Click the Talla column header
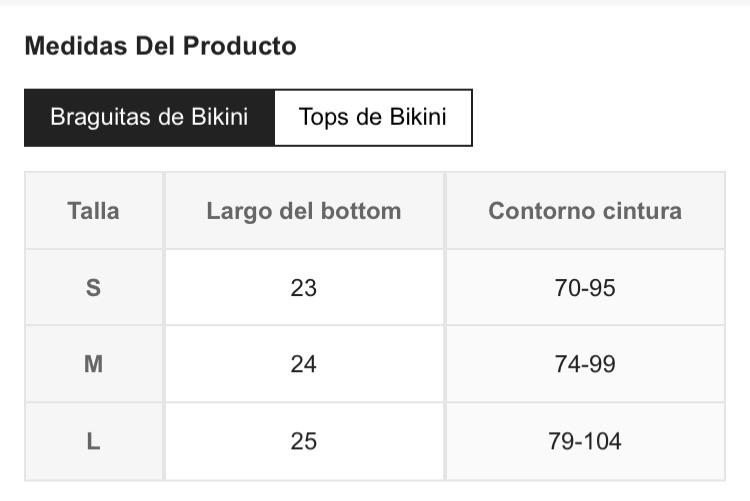 (x=93, y=211)
